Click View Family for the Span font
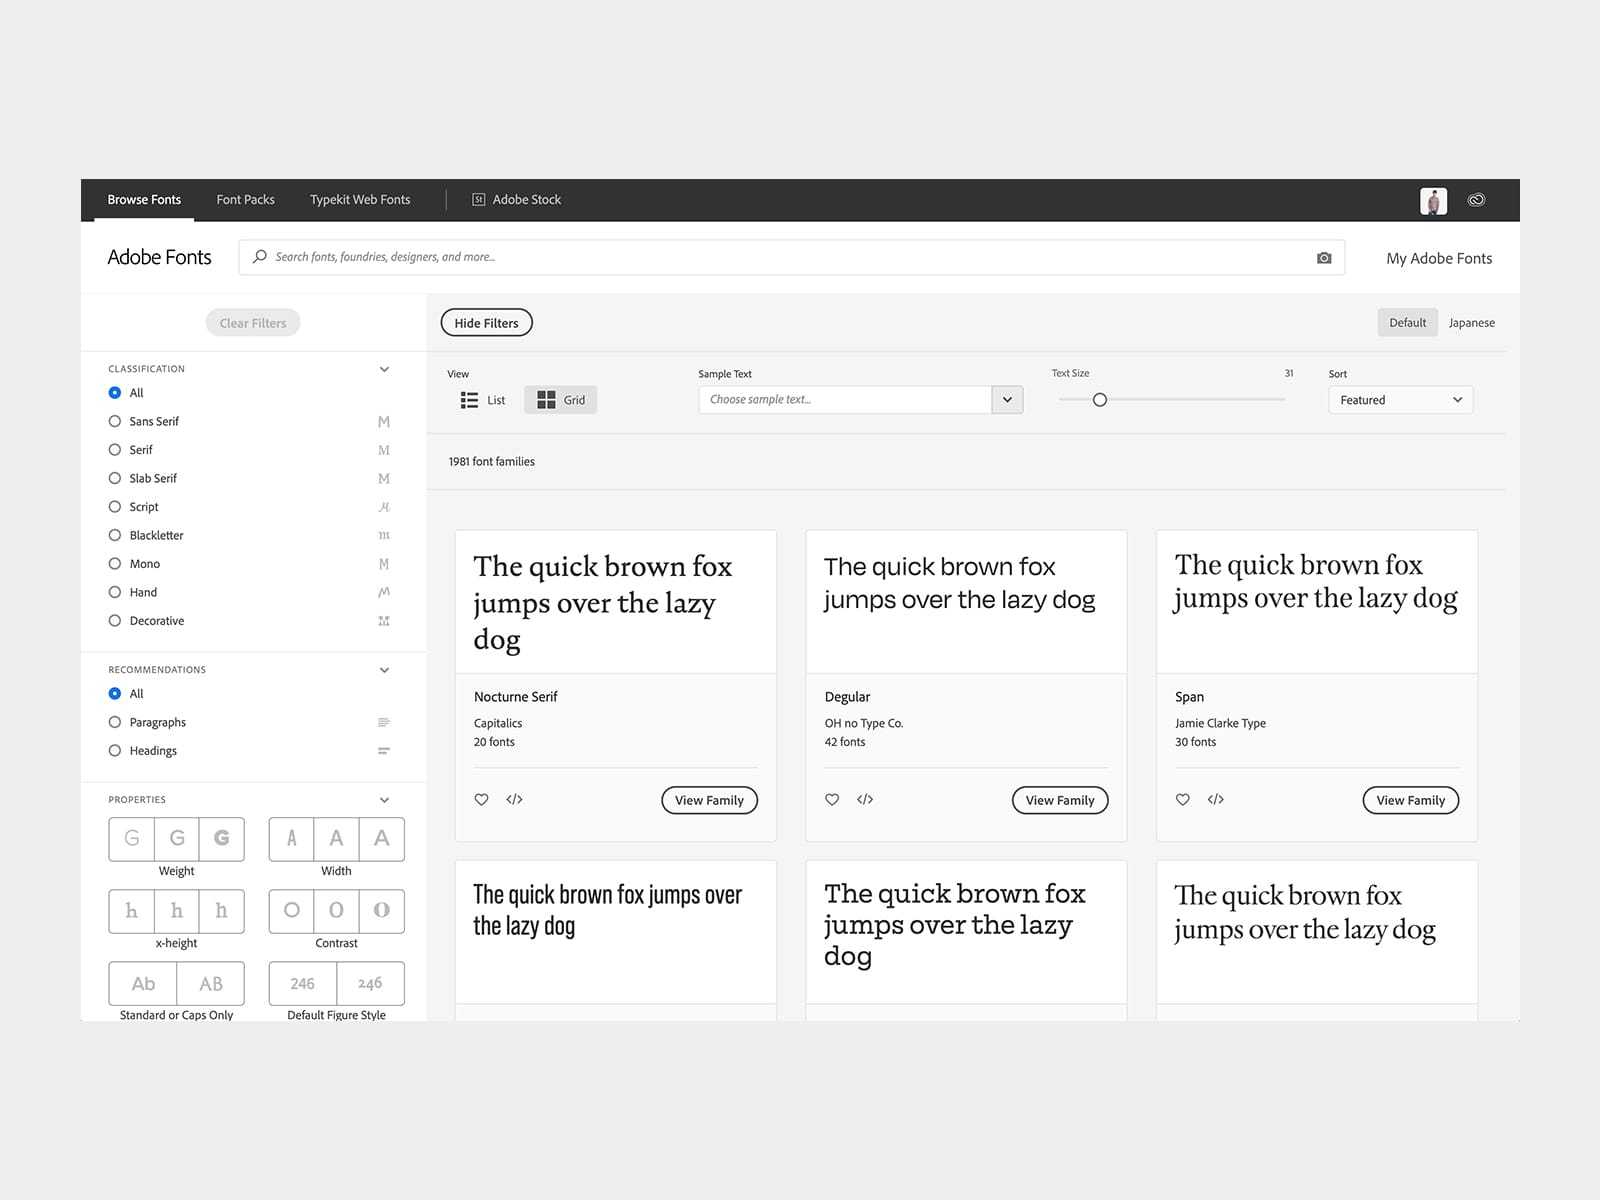This screenshot has width=1600, height=1200. click(x=1410, y=799)
